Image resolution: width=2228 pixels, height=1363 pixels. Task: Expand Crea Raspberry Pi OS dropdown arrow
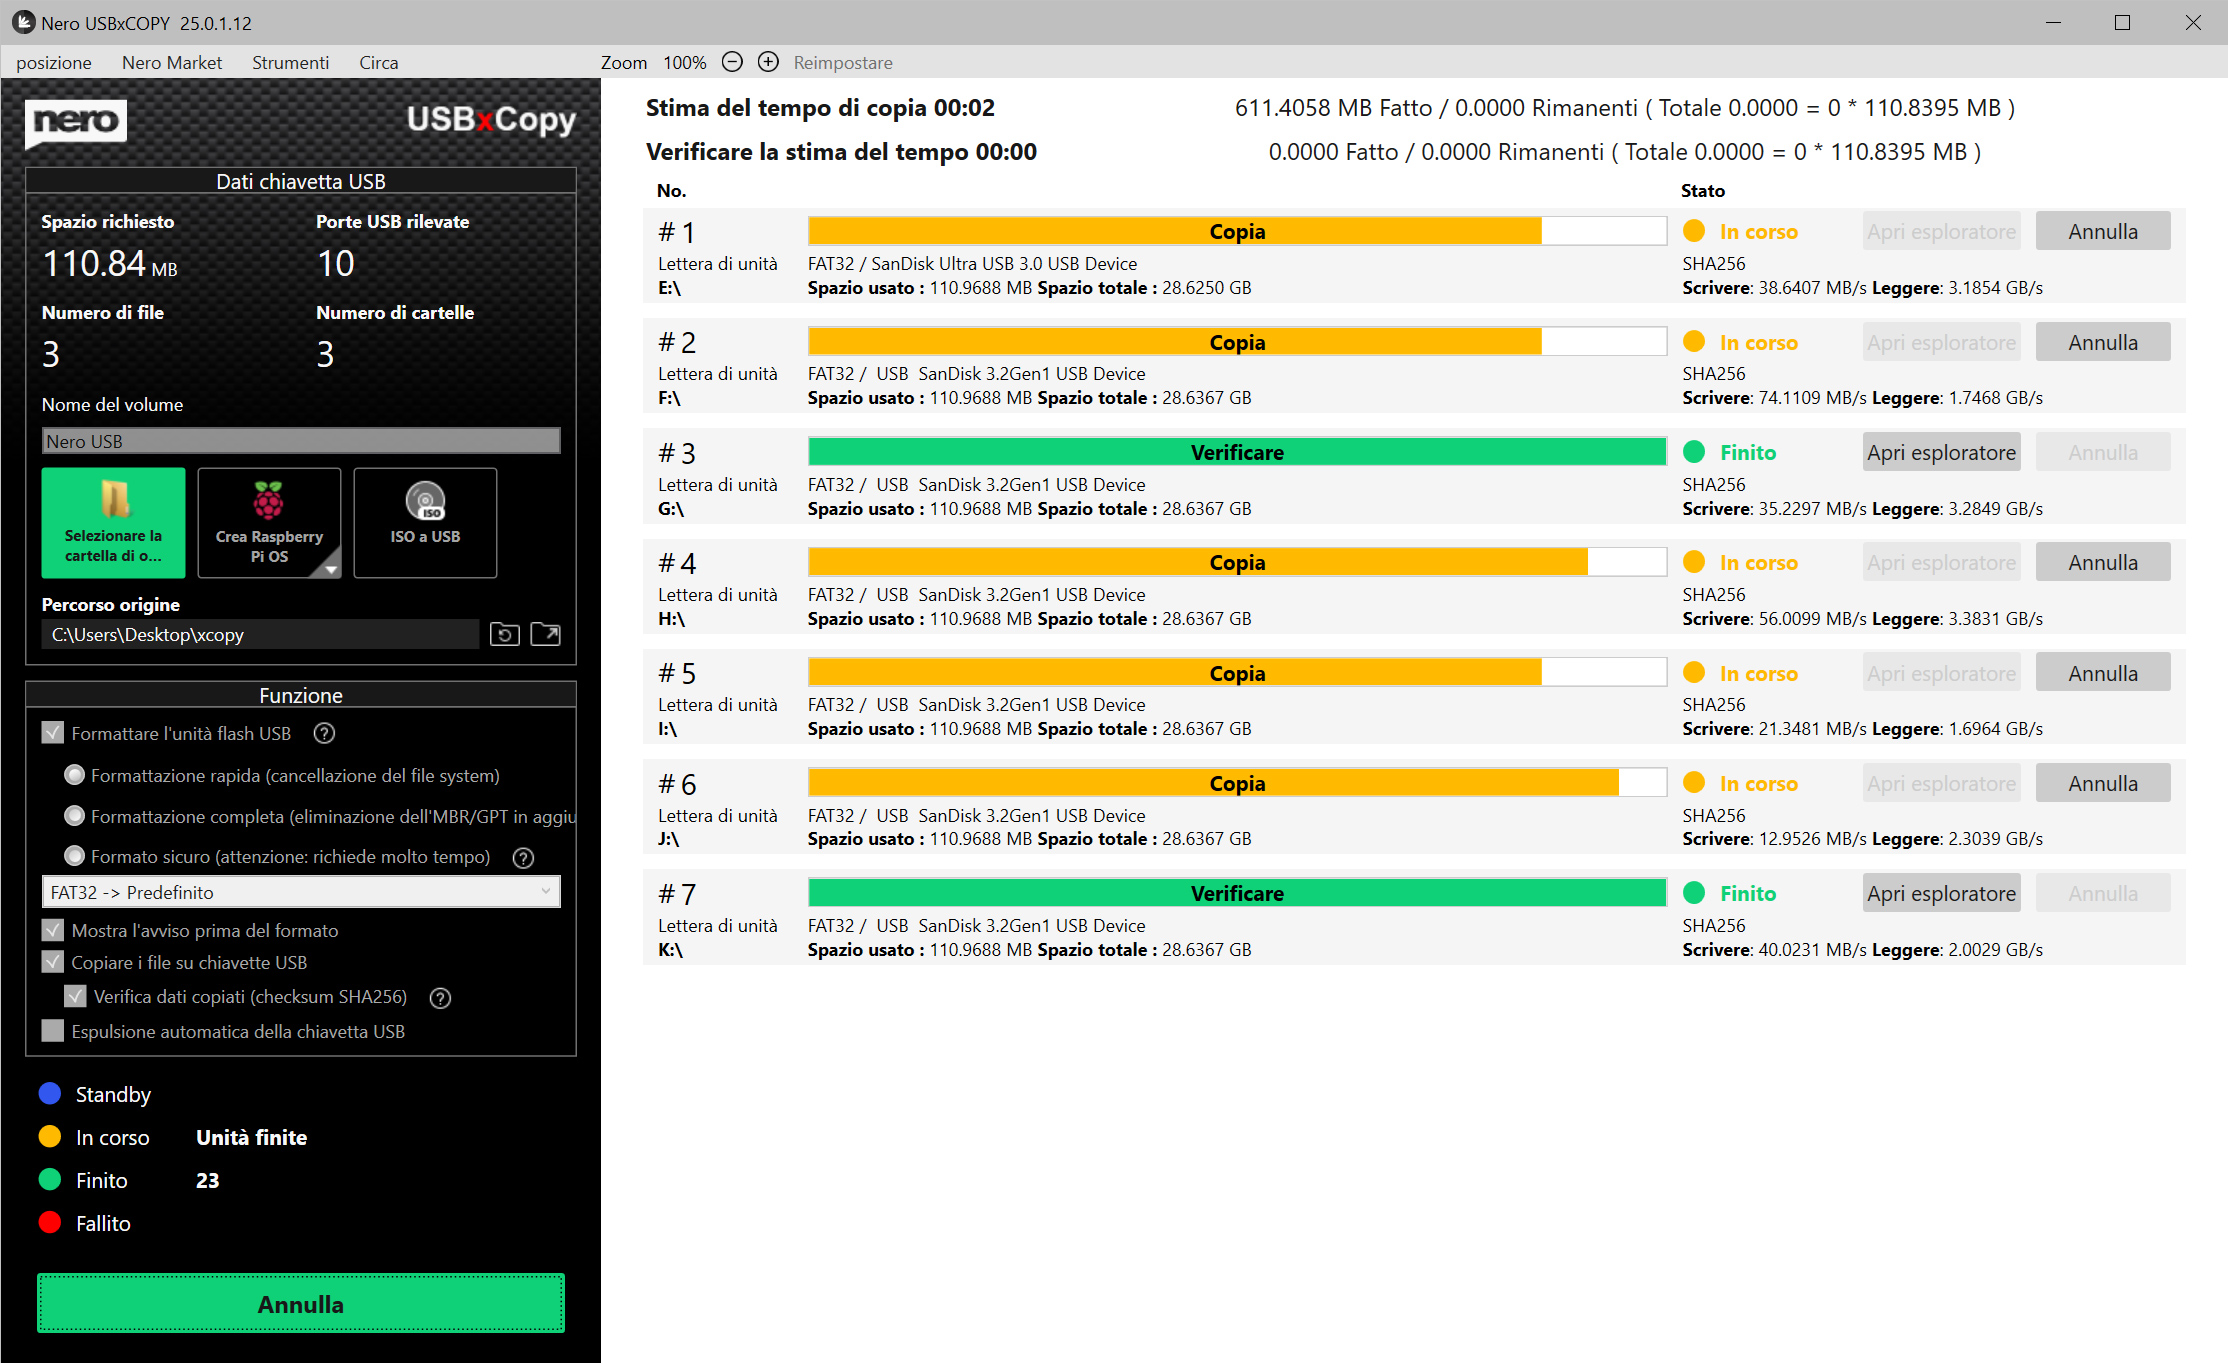(330, 568)
